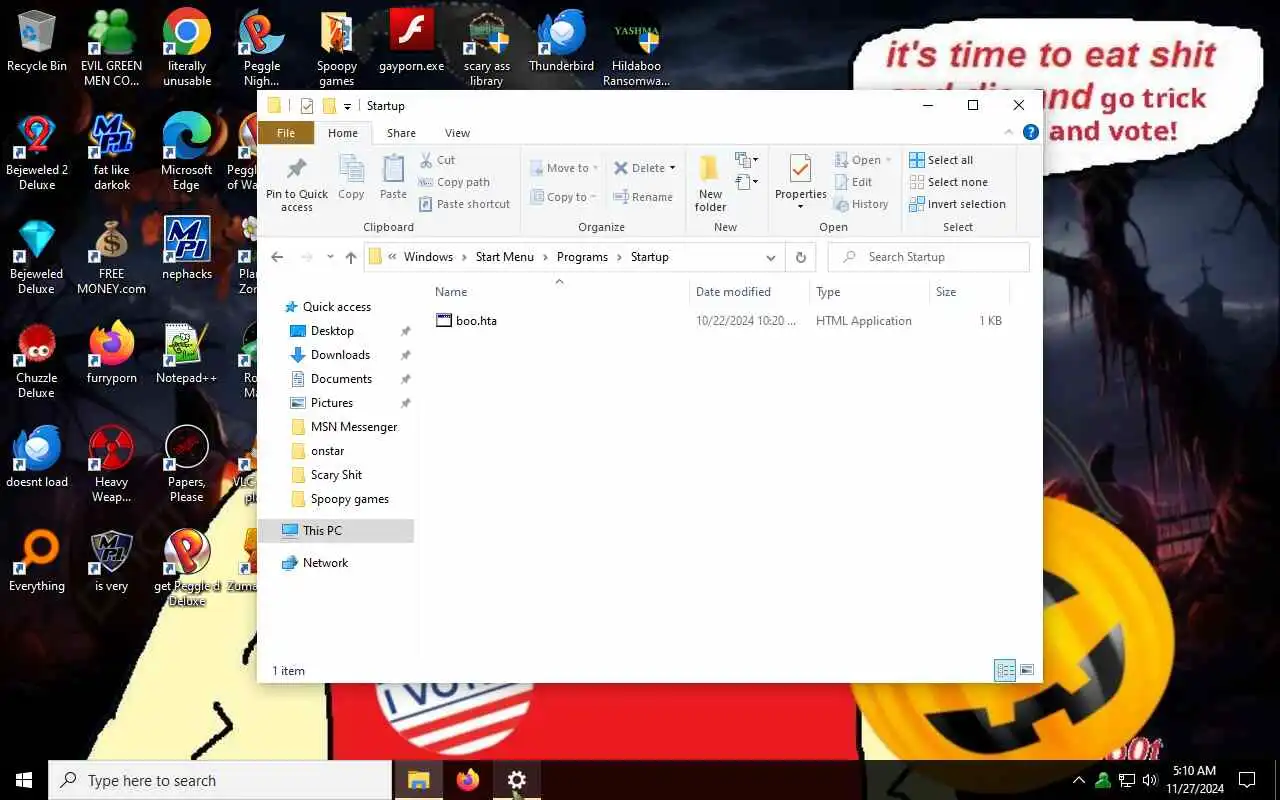Click the Search Startup field
Viewport: 1280px width, 800px height.
tap(929, 257)
